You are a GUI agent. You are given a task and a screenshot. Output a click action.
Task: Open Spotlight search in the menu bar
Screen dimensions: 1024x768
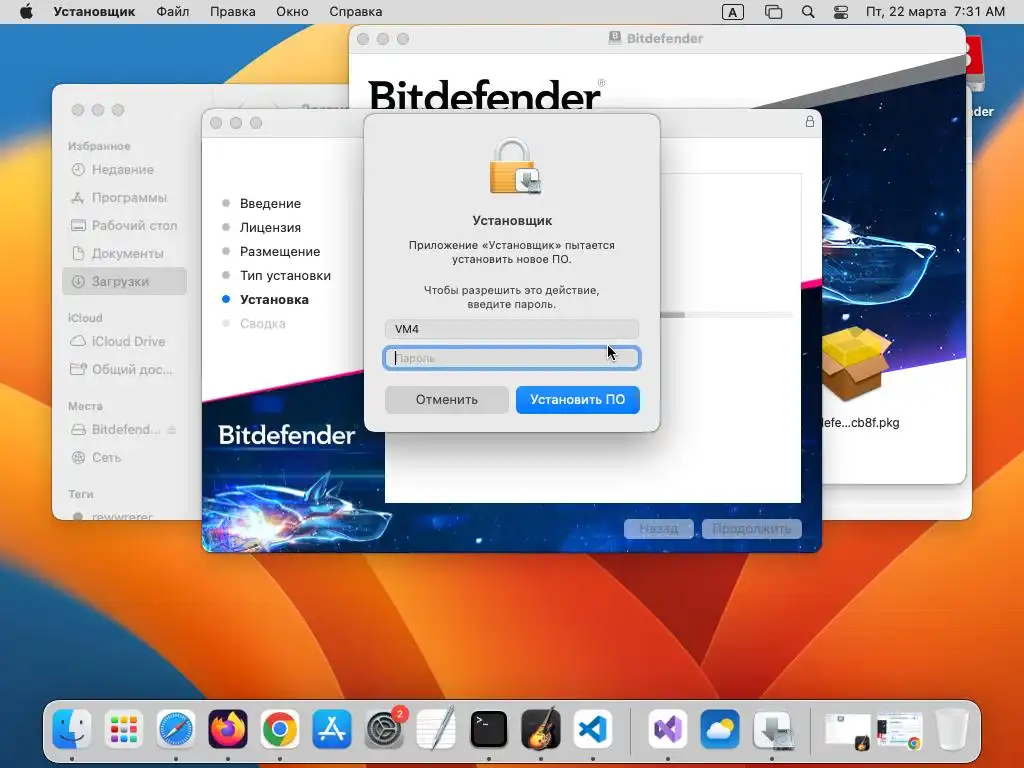point(808,12)
